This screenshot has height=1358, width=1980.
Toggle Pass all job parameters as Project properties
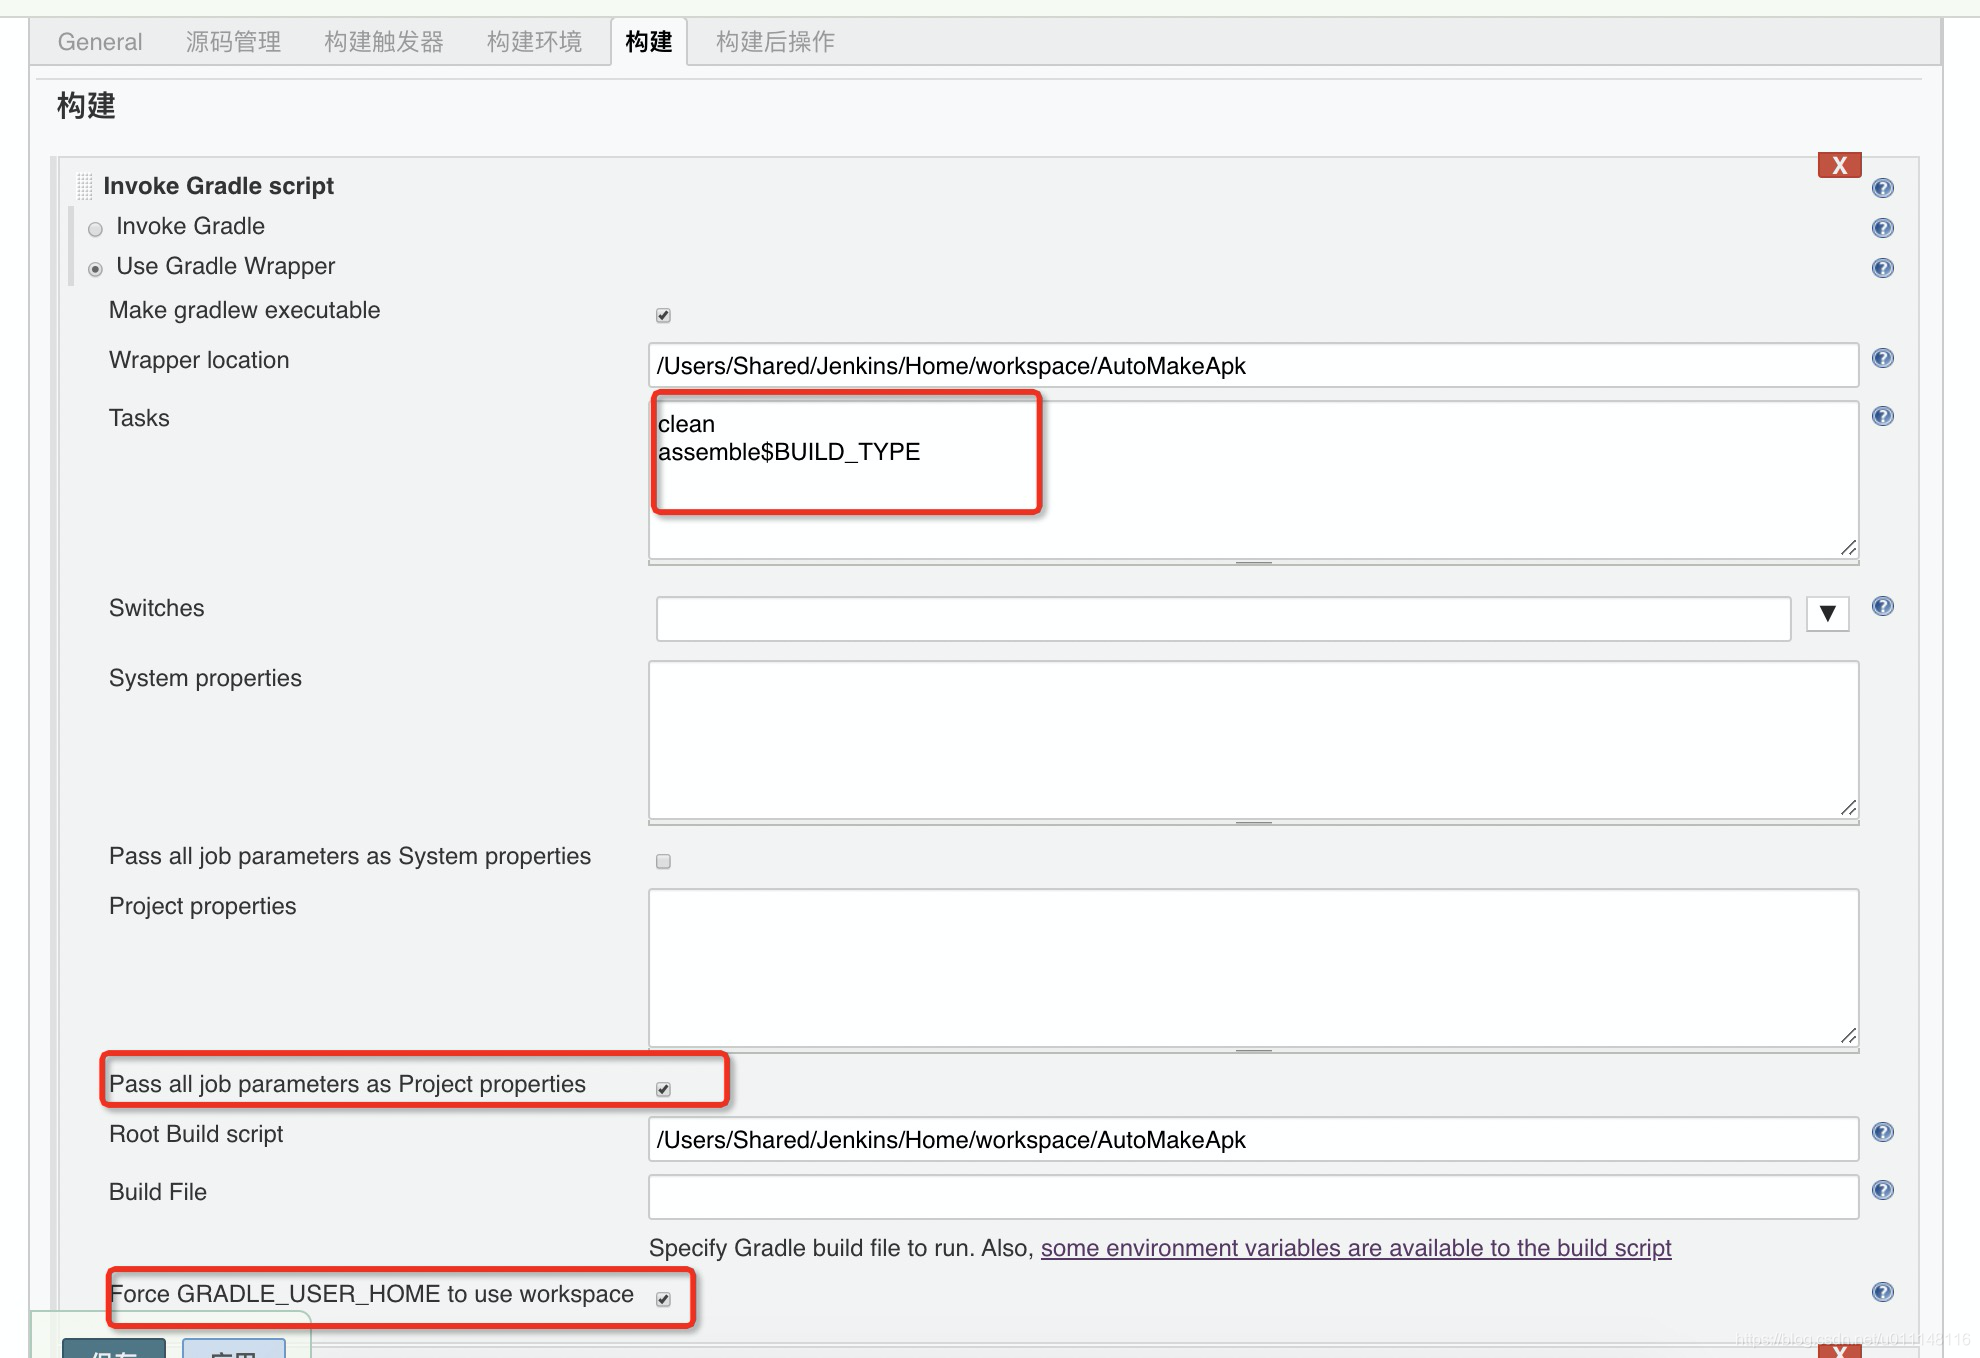click(x=663, y=1089)
